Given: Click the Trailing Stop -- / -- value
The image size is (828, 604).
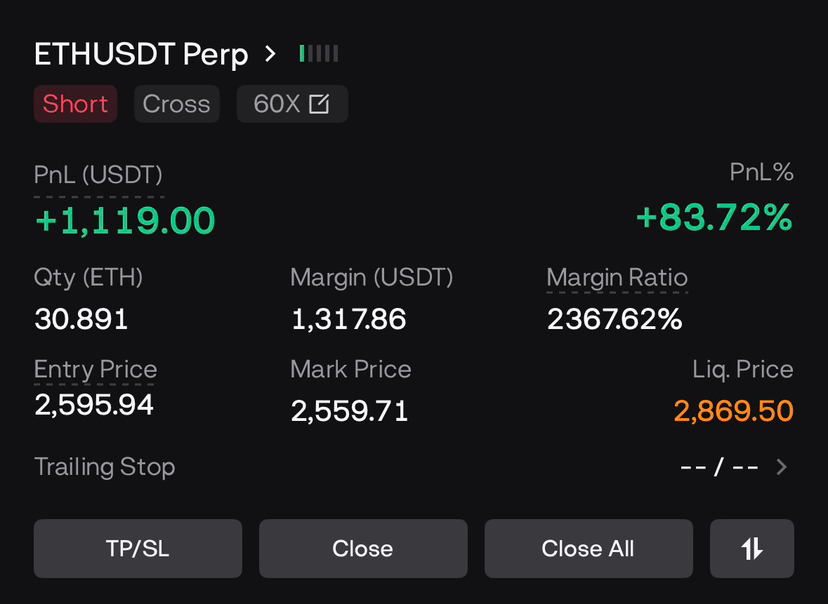Looking at the screenshot, I should (719, 467).
